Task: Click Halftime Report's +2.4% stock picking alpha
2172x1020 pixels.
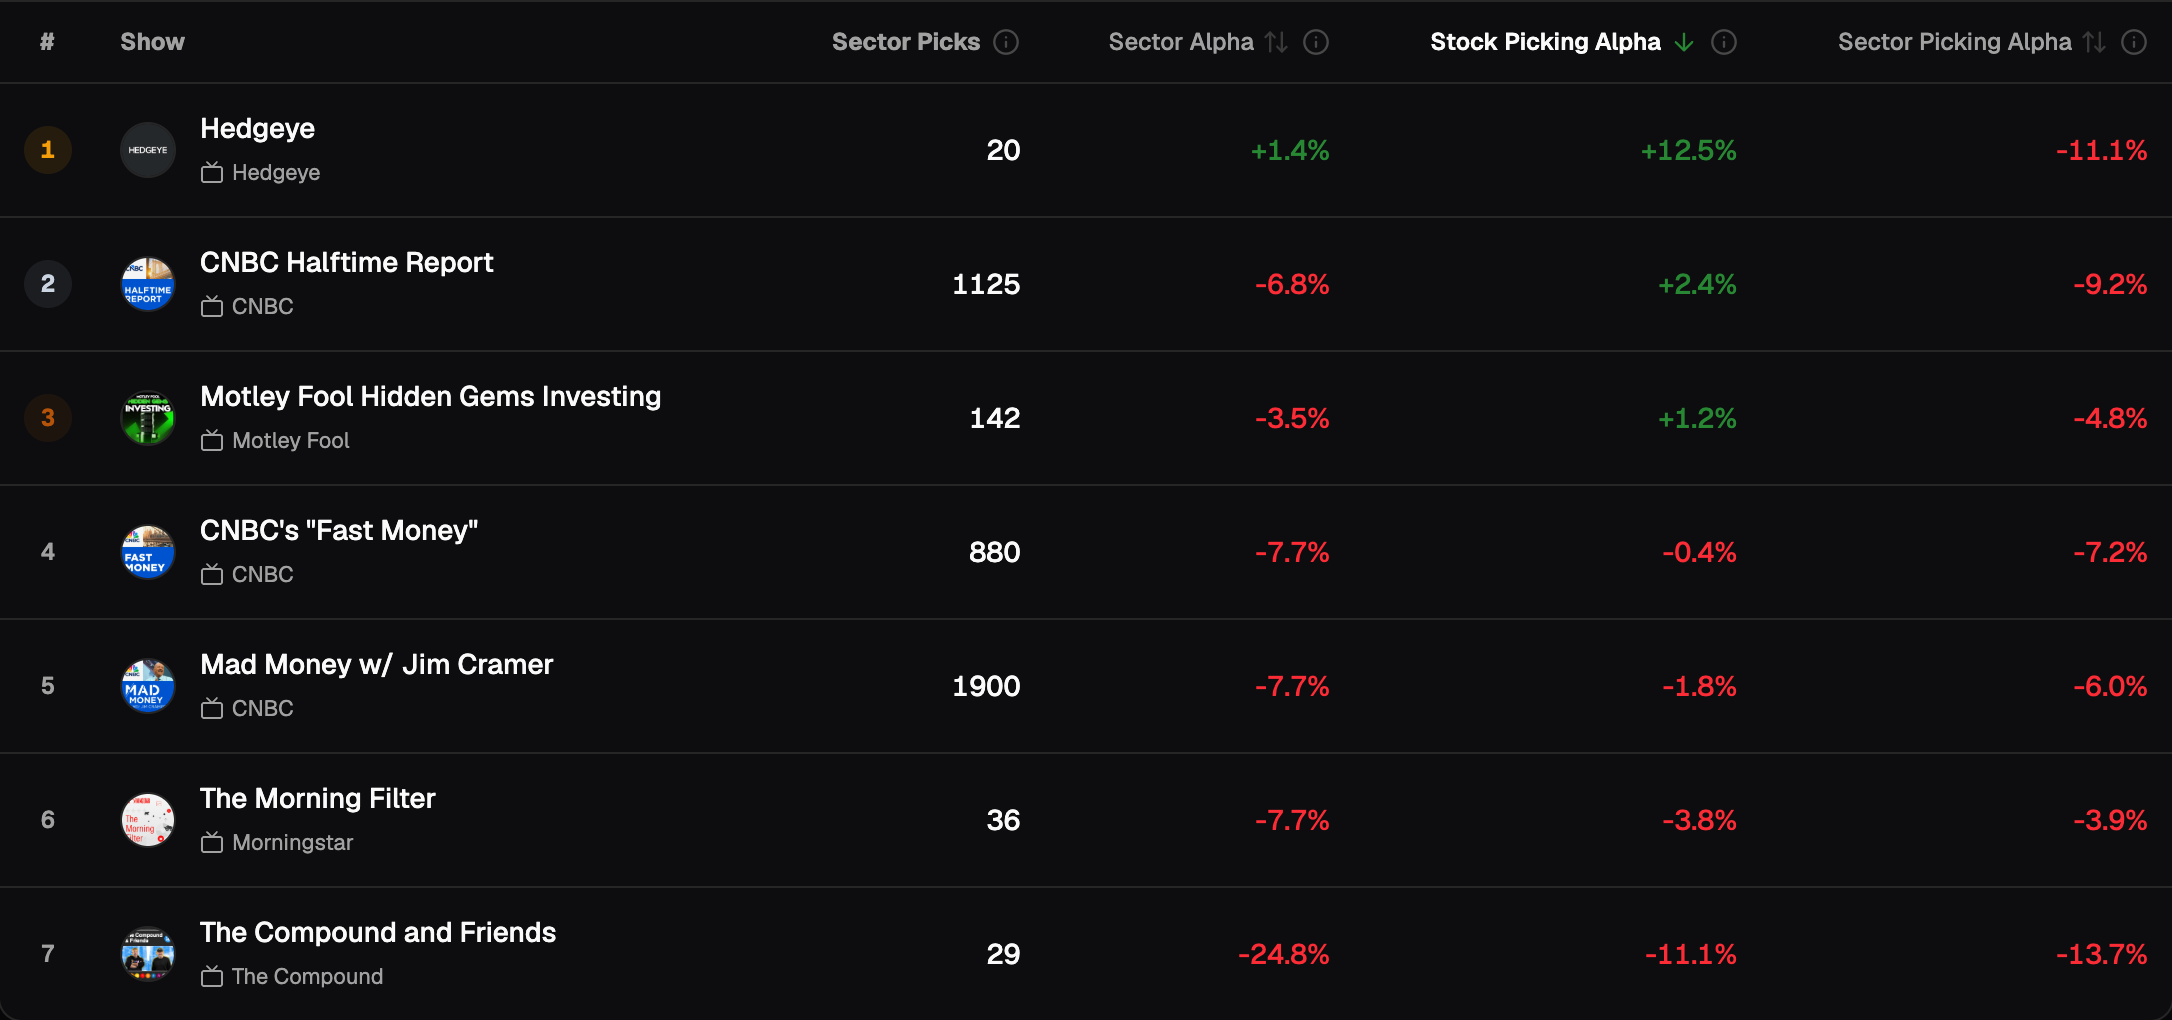Action: tap(1697, 285)
